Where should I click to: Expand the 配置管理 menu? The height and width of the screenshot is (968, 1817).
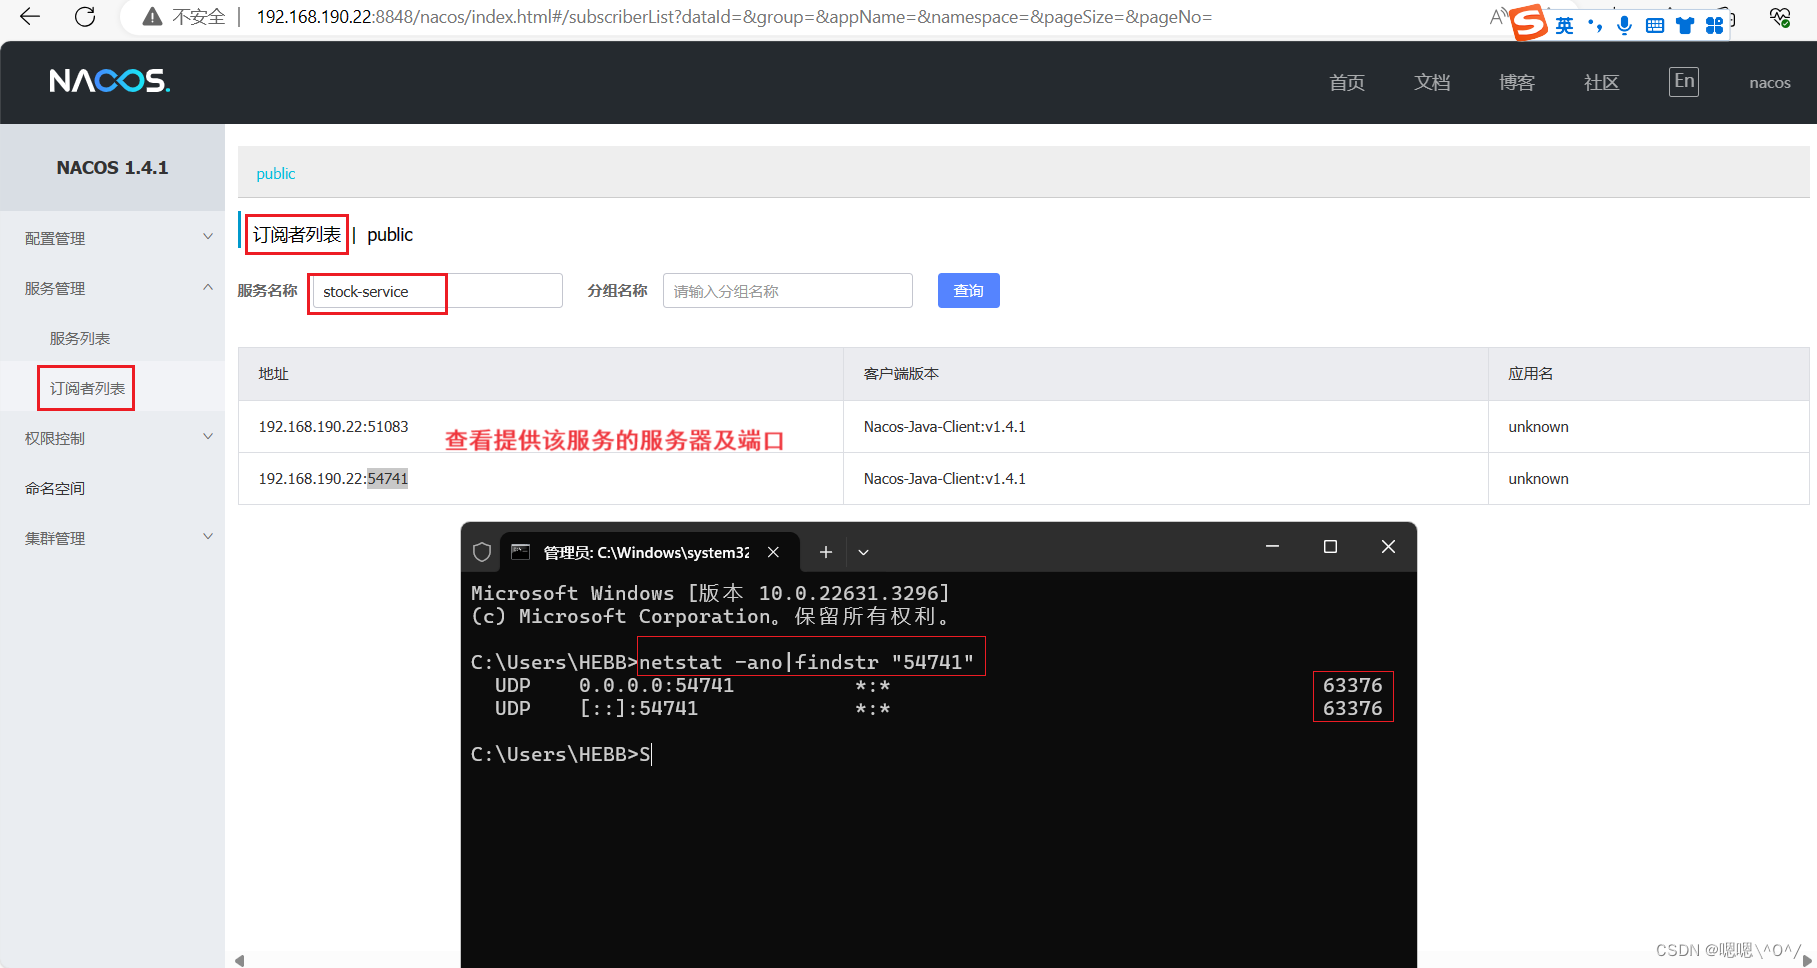pyautogui.click(x=112, y=238)
